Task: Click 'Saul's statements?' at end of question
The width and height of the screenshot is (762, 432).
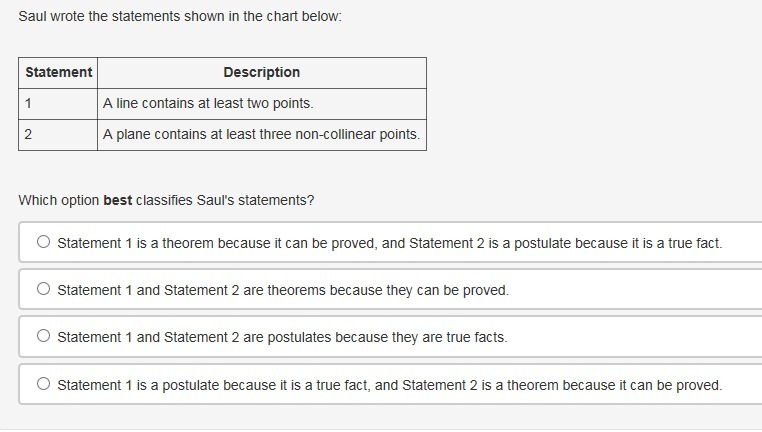Action: tap(255, 200)
